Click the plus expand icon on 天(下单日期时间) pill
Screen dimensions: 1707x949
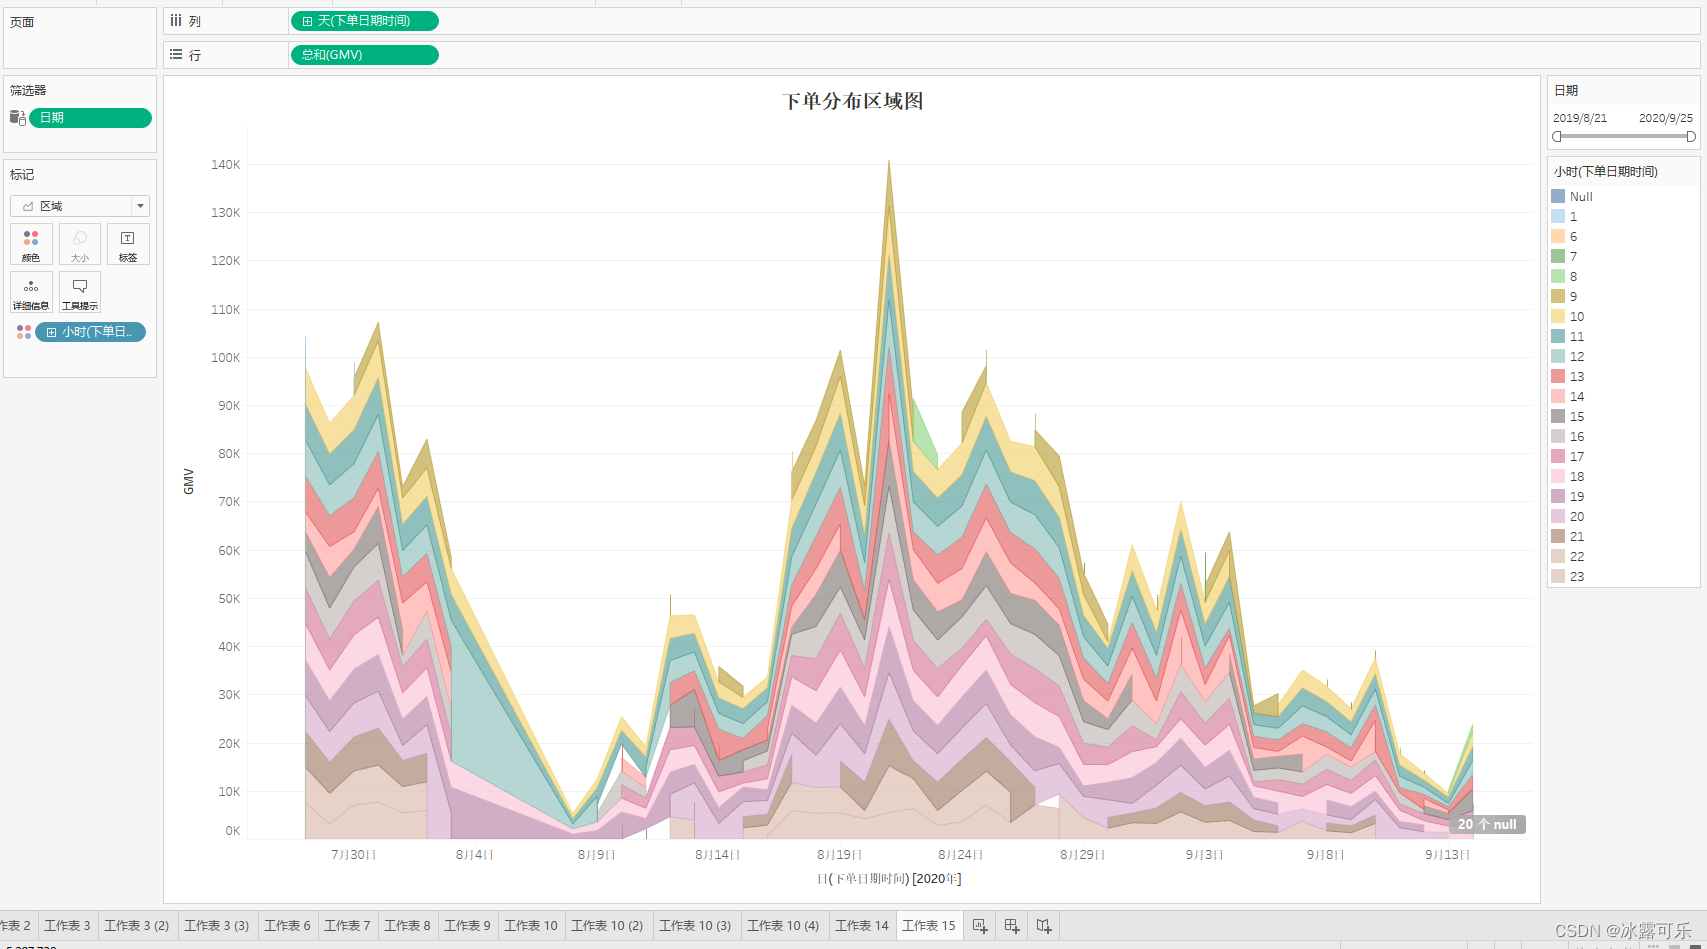point(307,21)
